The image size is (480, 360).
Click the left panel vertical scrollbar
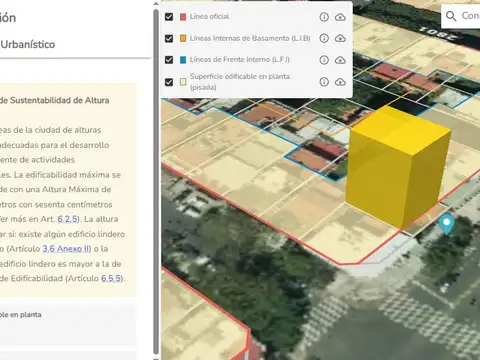pos(156,182)
